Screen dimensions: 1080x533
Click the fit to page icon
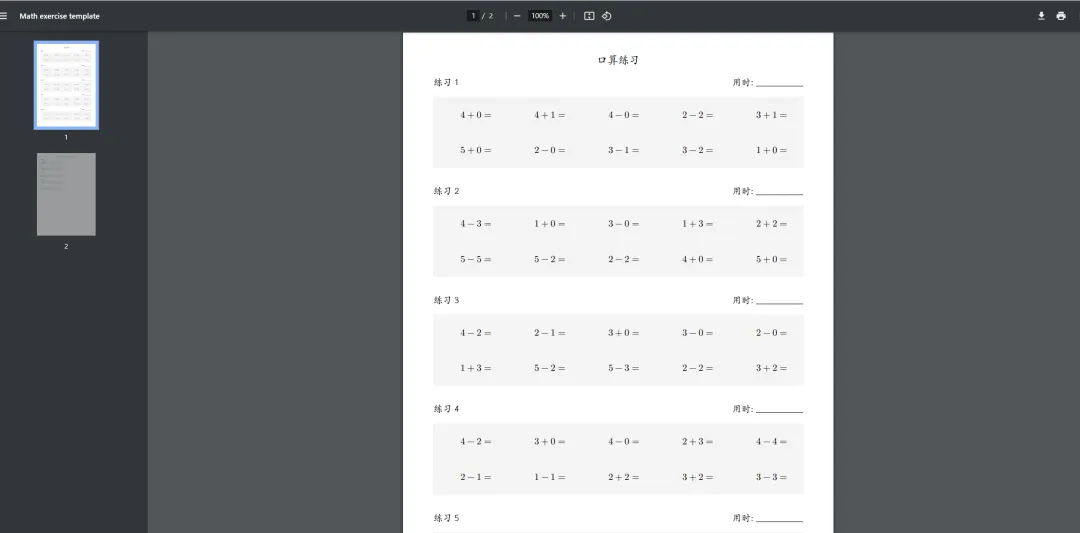coord(589,16)
